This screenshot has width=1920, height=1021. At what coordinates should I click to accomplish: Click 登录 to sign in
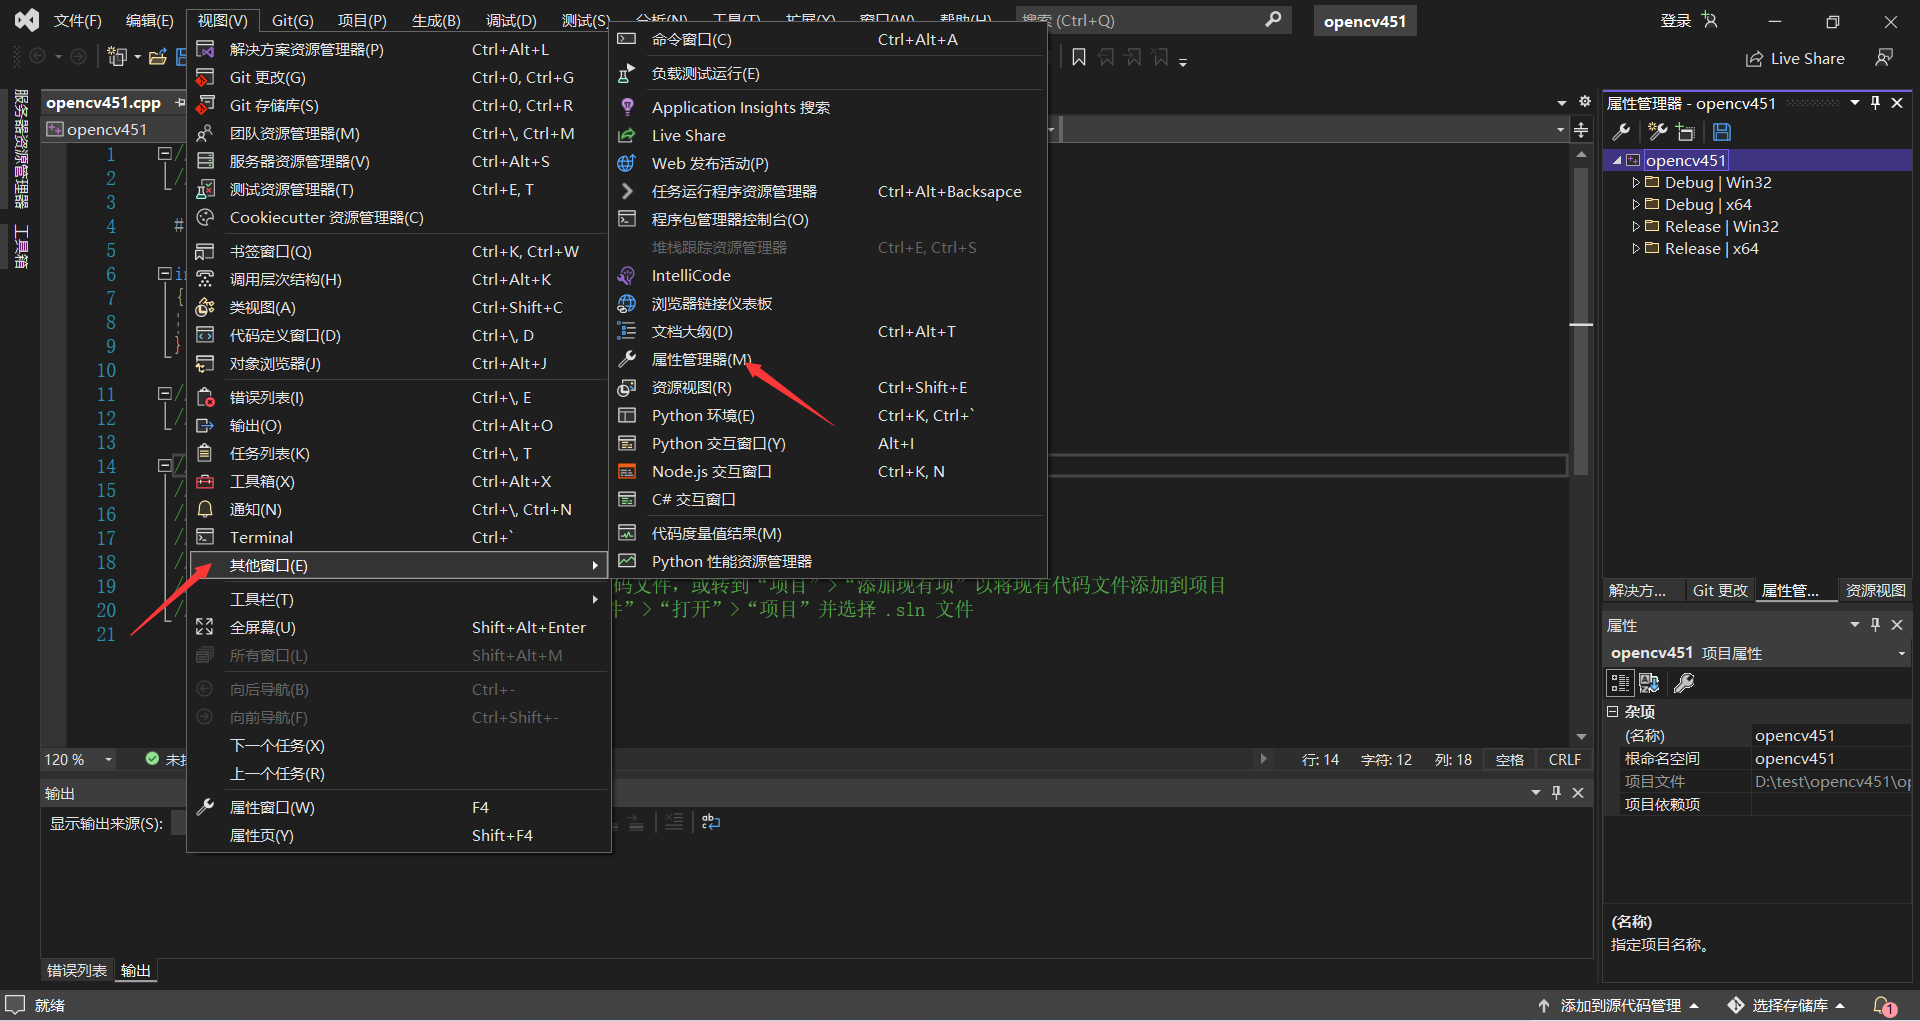point(1676,21)
